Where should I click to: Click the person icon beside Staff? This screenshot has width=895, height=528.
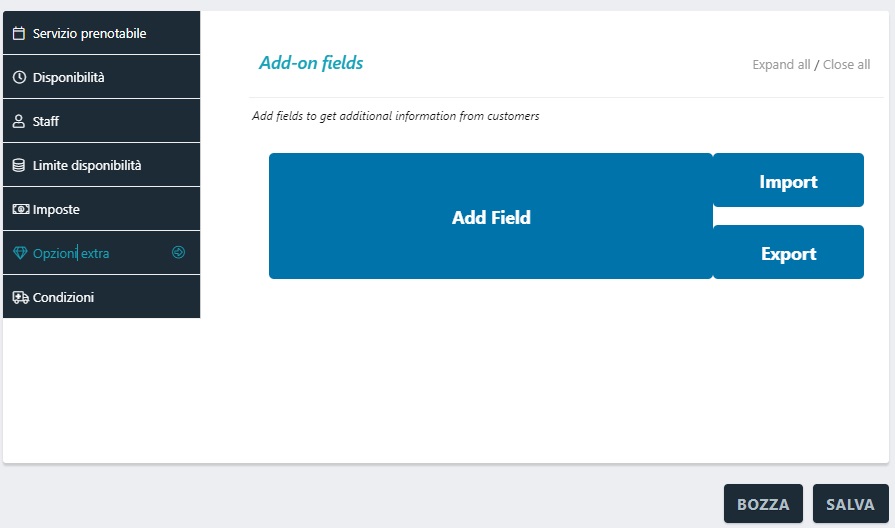19,121
